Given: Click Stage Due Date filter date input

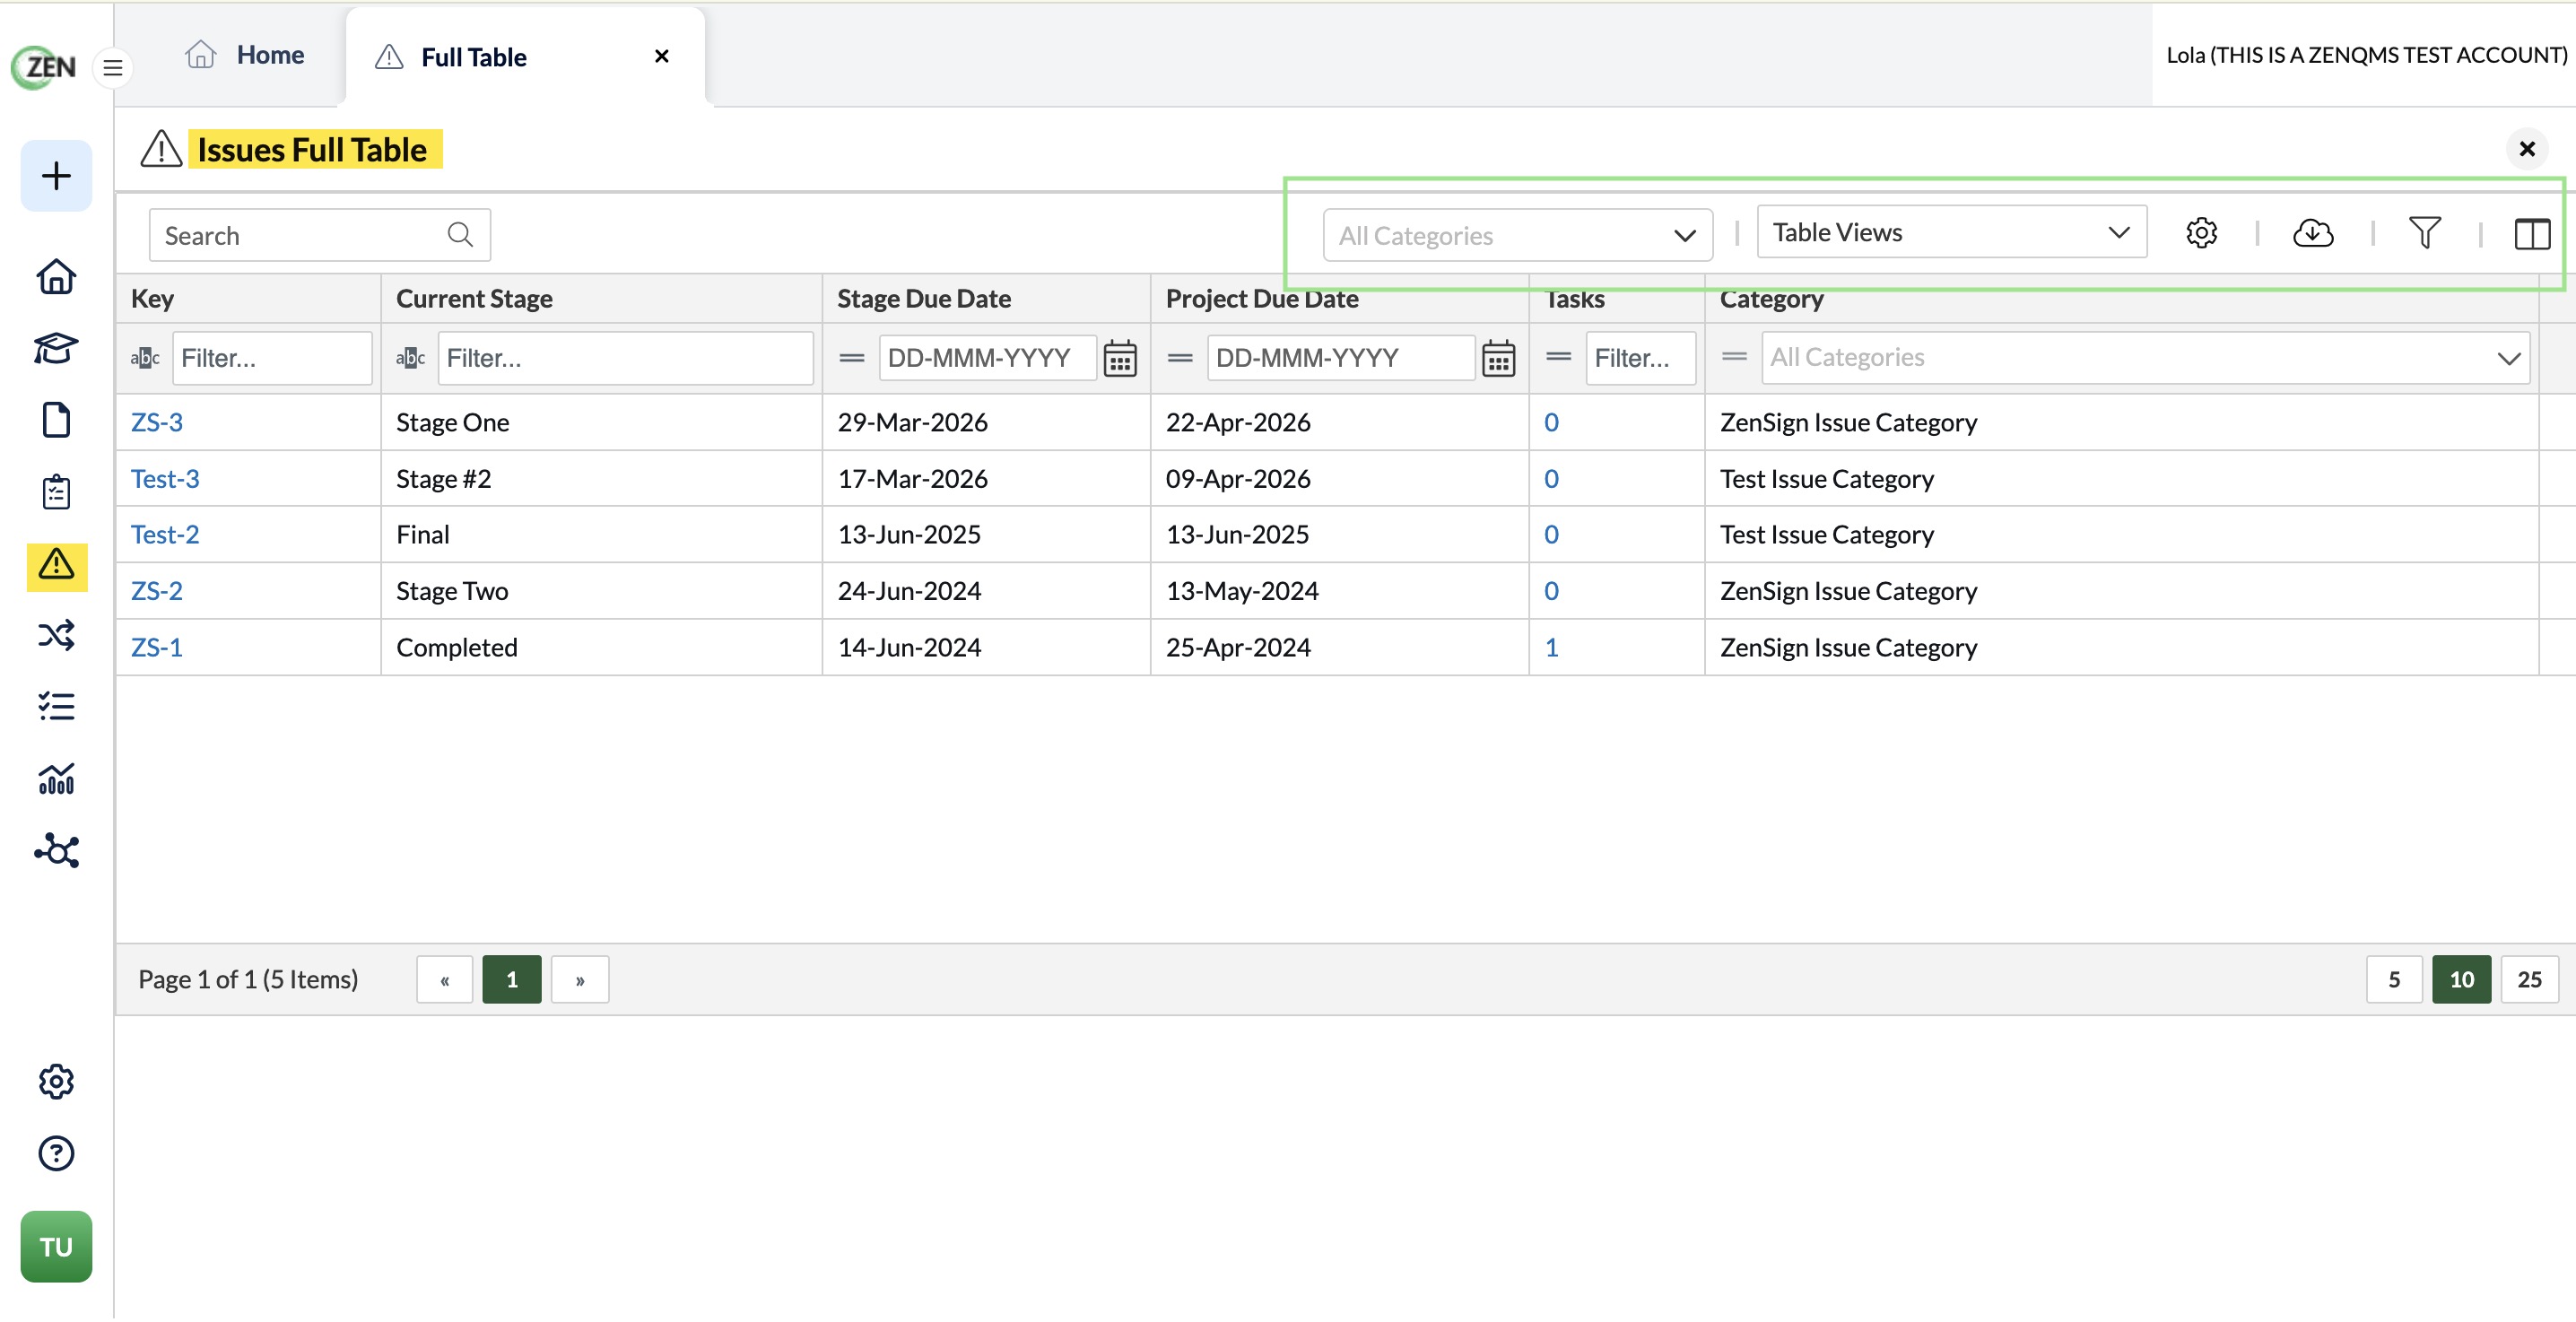Looking at the screenshot, I should (987, 358).
